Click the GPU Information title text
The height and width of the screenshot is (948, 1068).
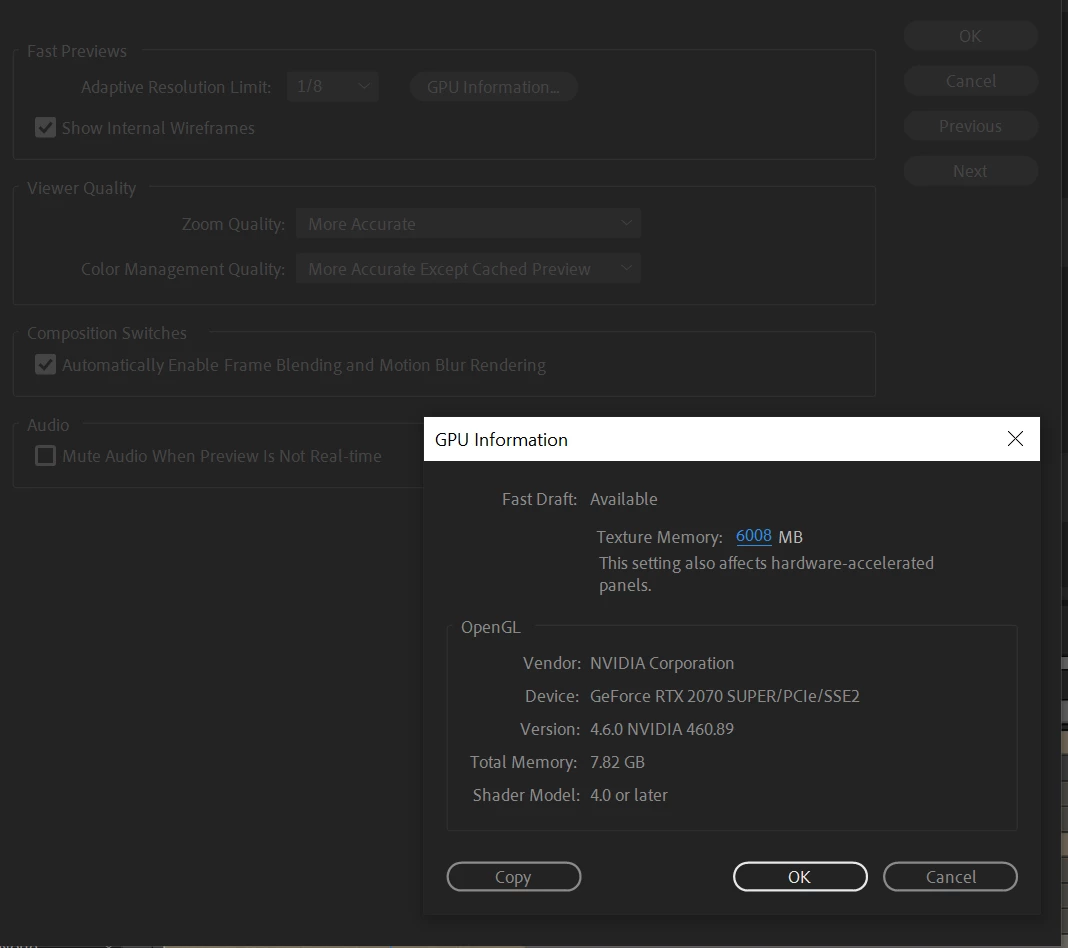click(501, 439)
